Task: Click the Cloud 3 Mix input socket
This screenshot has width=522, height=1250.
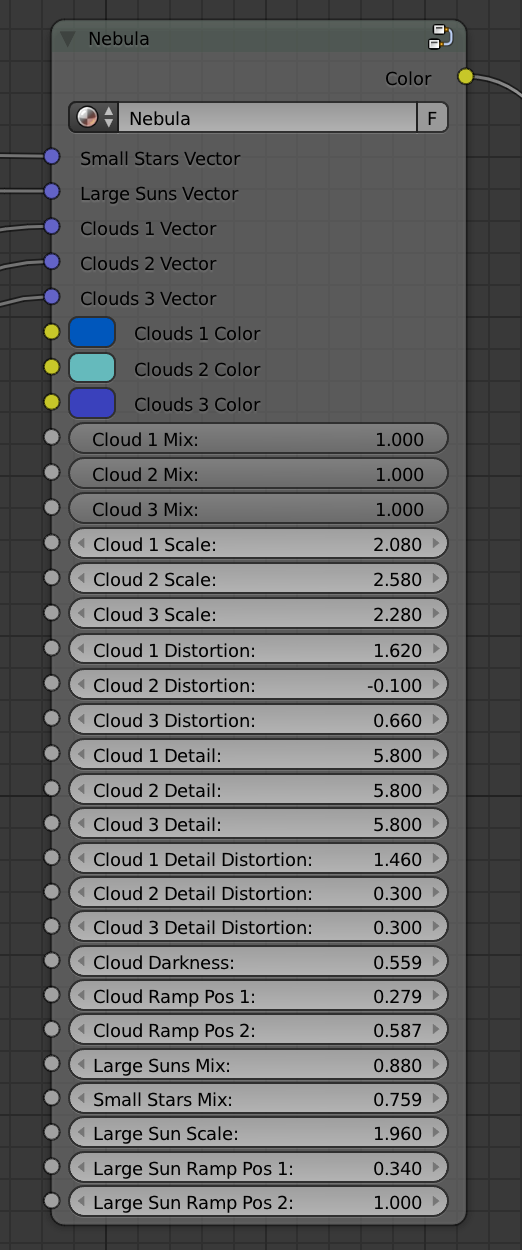Action: click(x=52, y=508)
